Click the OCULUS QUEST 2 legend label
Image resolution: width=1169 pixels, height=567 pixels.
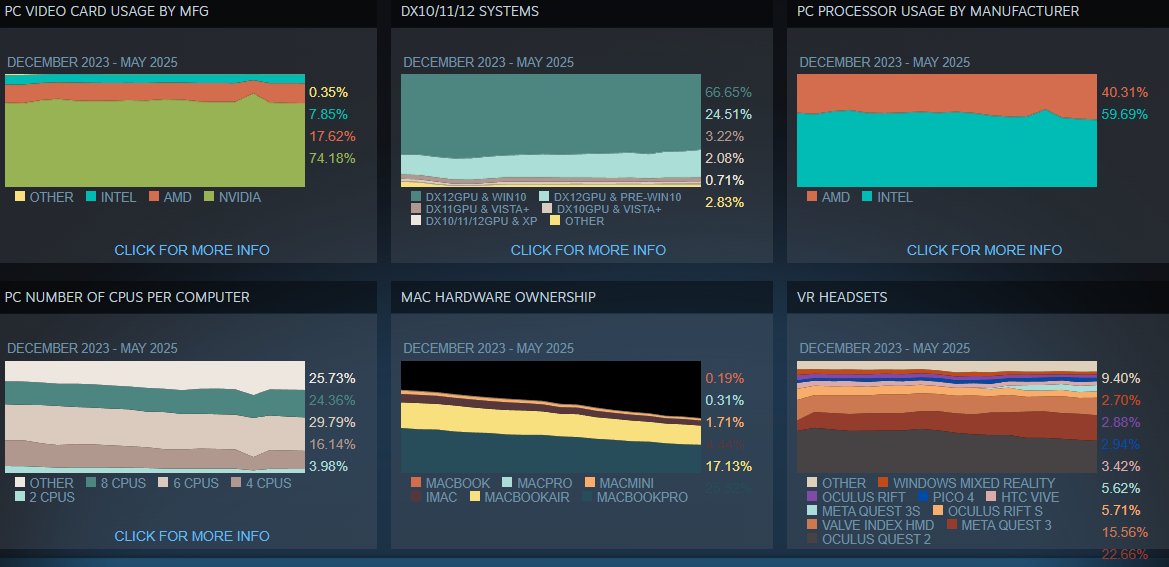click(876, 540)
